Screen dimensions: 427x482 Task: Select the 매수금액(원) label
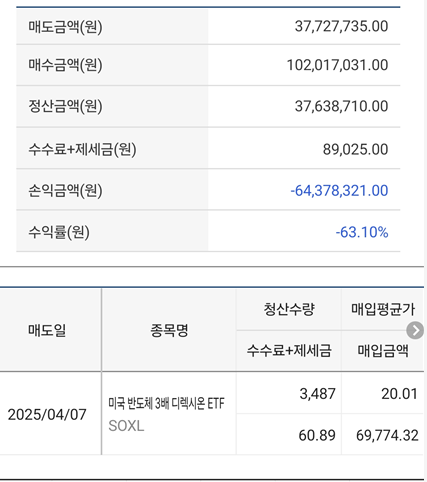[65, 65]
